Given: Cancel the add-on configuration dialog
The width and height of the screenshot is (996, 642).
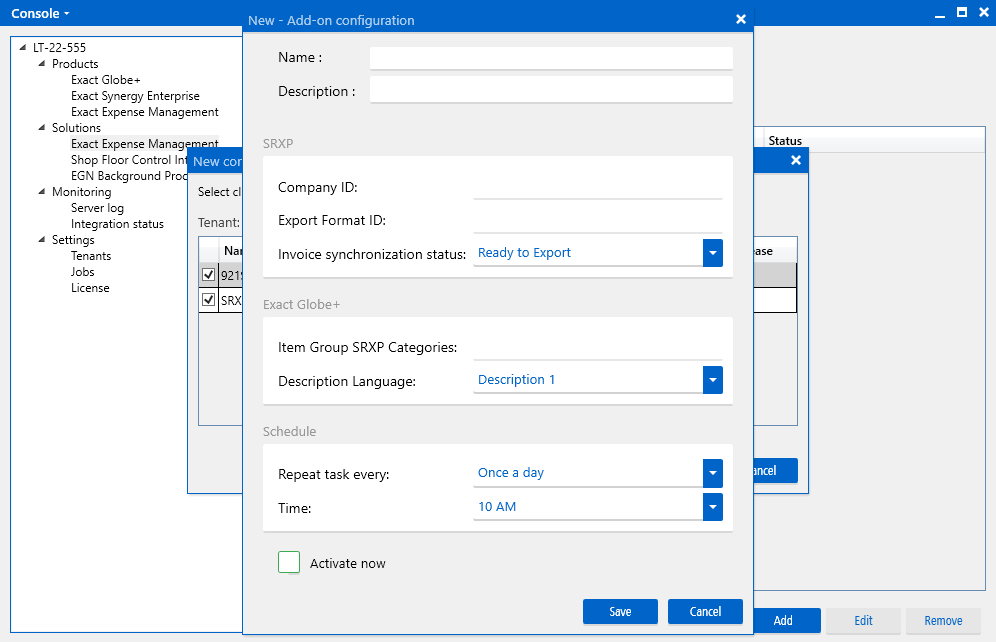Looking at the screenshot, I should tap(705, 611).
